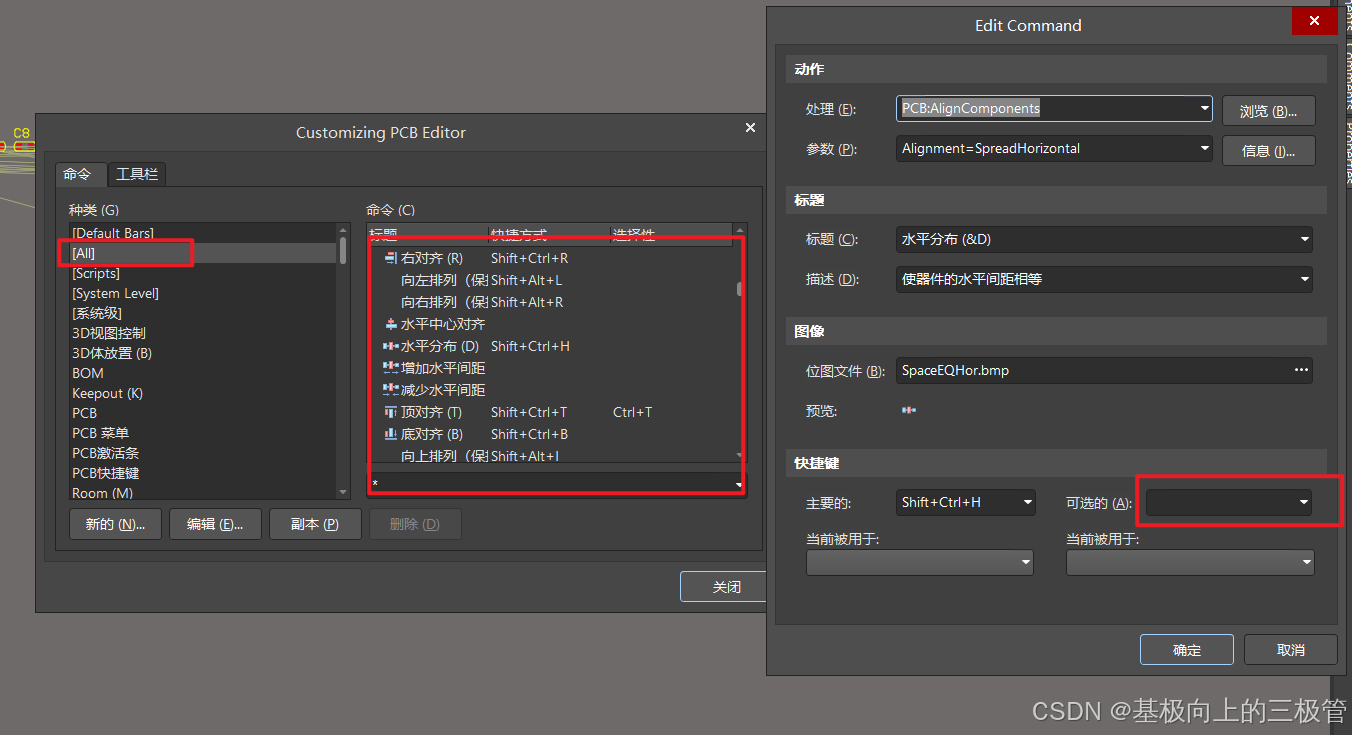Select the 水平中心对齐 icon in command list
This screenshot has height=735, width=1352.
pos(391,324)
